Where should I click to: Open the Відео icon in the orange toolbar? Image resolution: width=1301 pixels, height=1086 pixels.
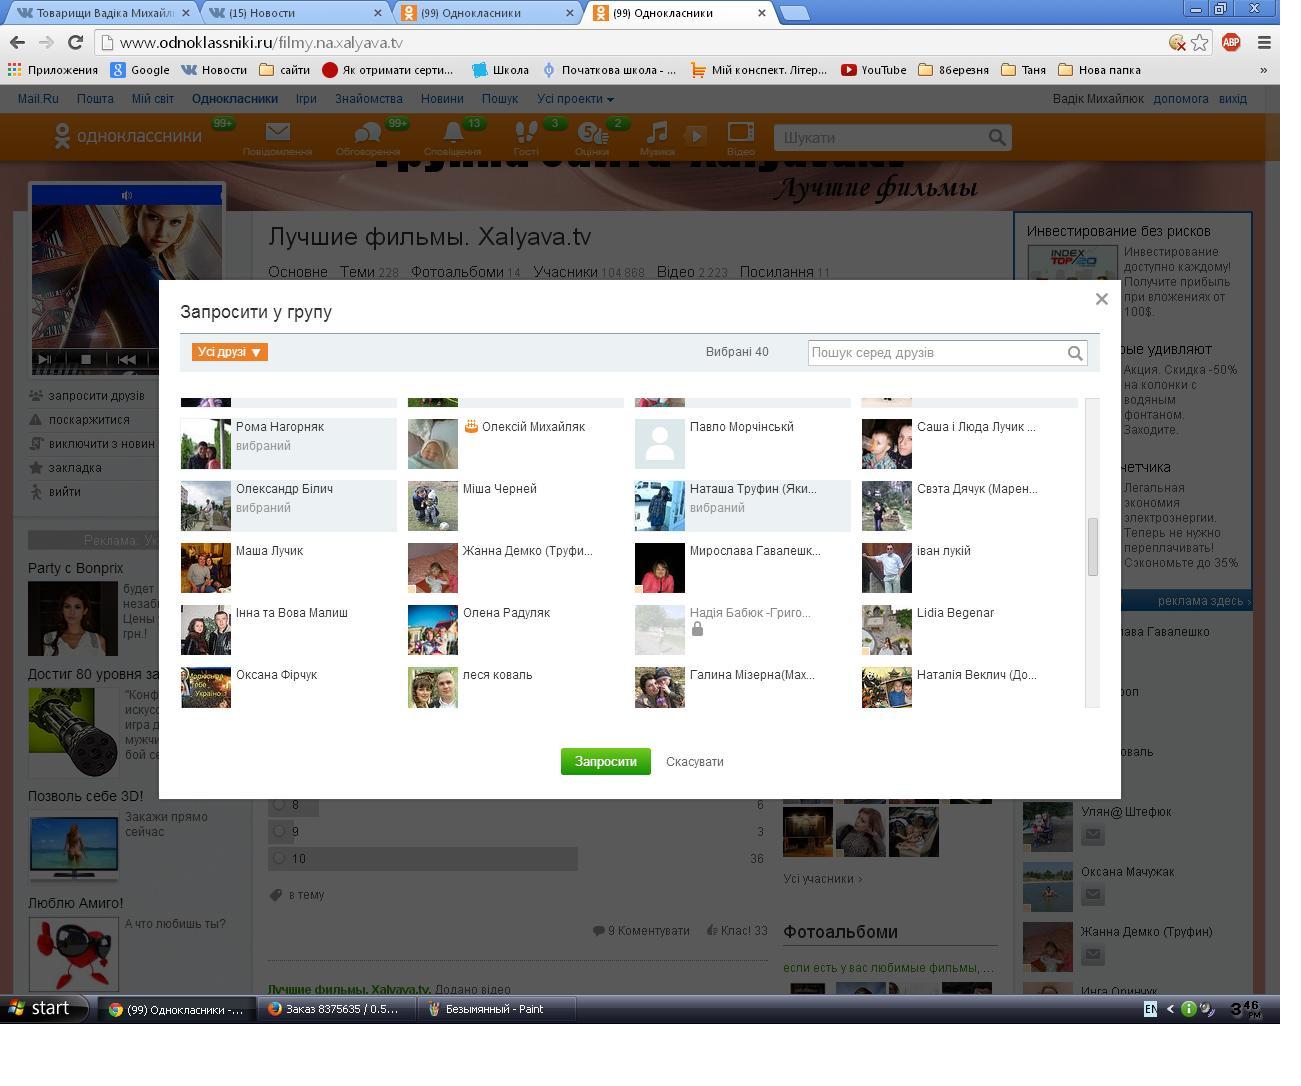[740, 138]
